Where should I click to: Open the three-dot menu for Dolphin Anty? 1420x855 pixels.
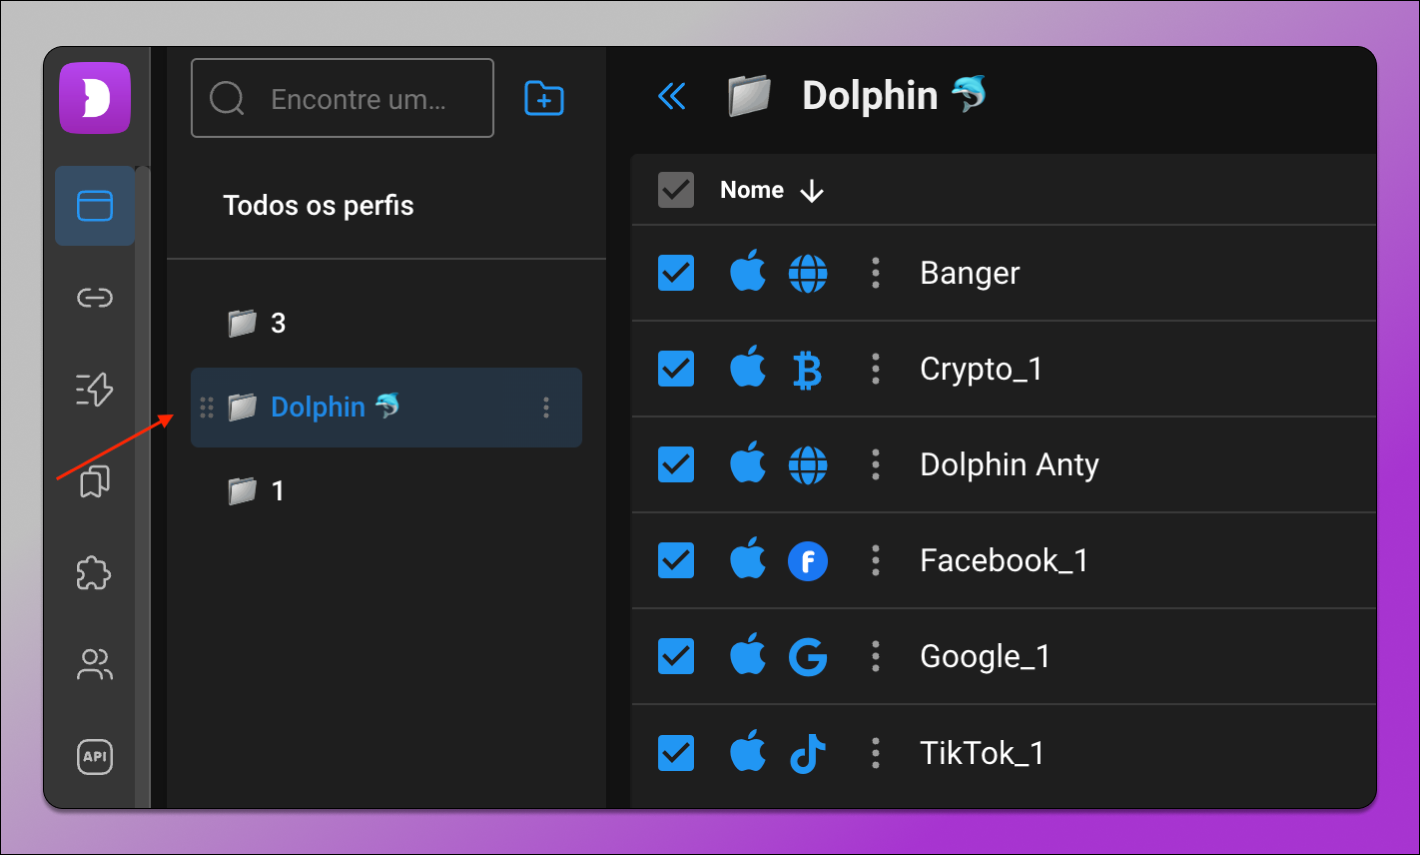click(876, 465)
